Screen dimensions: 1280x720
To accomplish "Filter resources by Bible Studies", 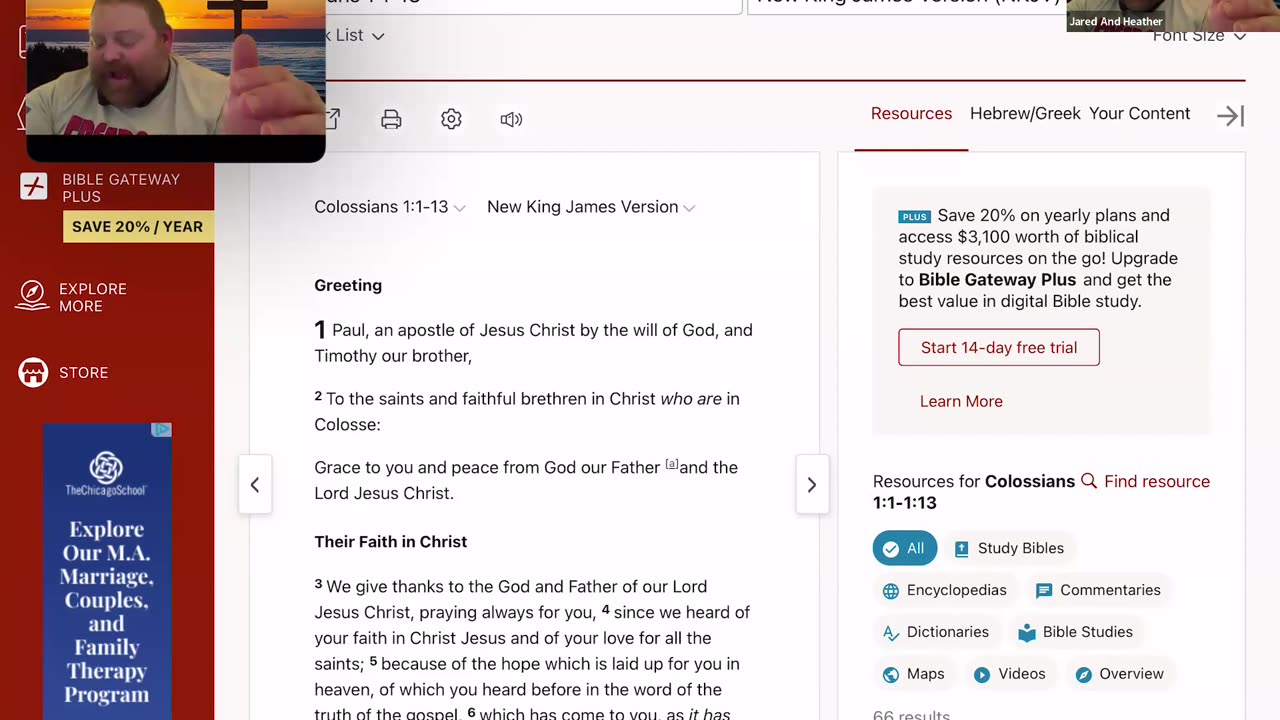I will (x=1075, y=632).
